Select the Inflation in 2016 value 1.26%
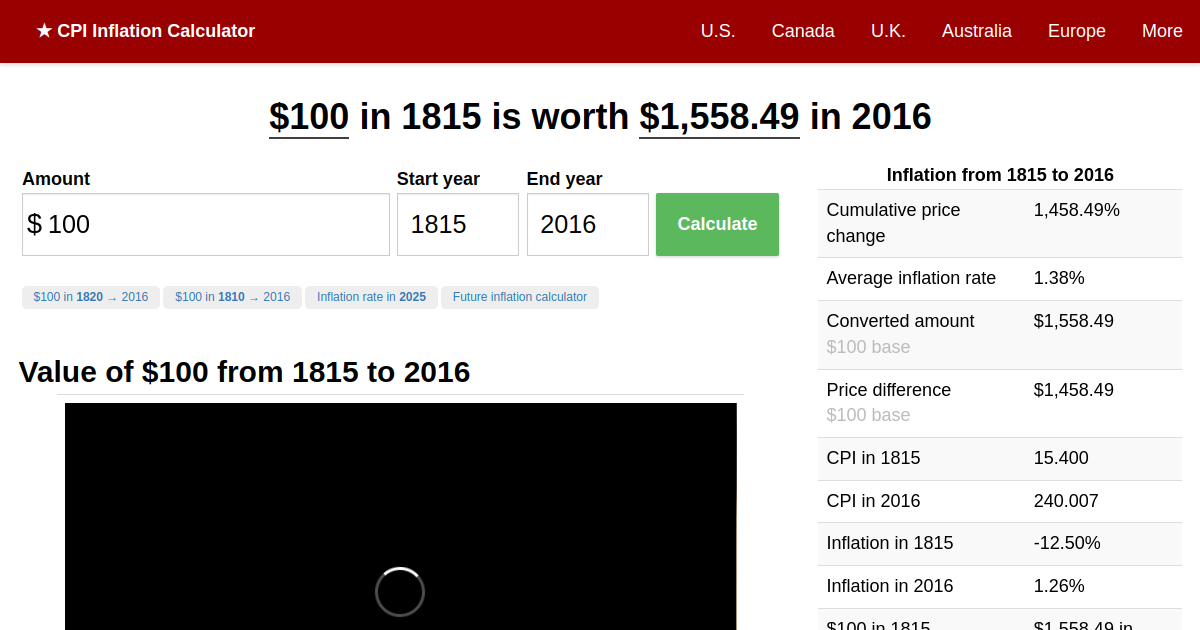Image resolution: width=1200 pixels, height=630 pixels. click(1059, 586)
